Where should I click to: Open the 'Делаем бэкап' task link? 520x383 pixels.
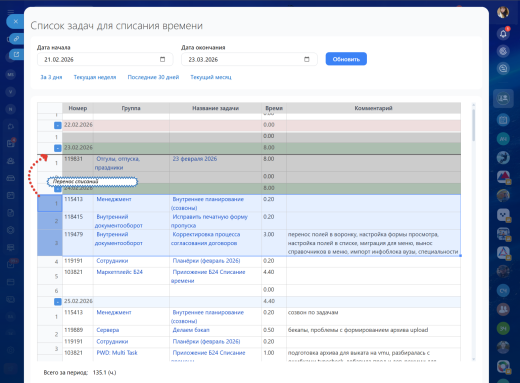191,330
